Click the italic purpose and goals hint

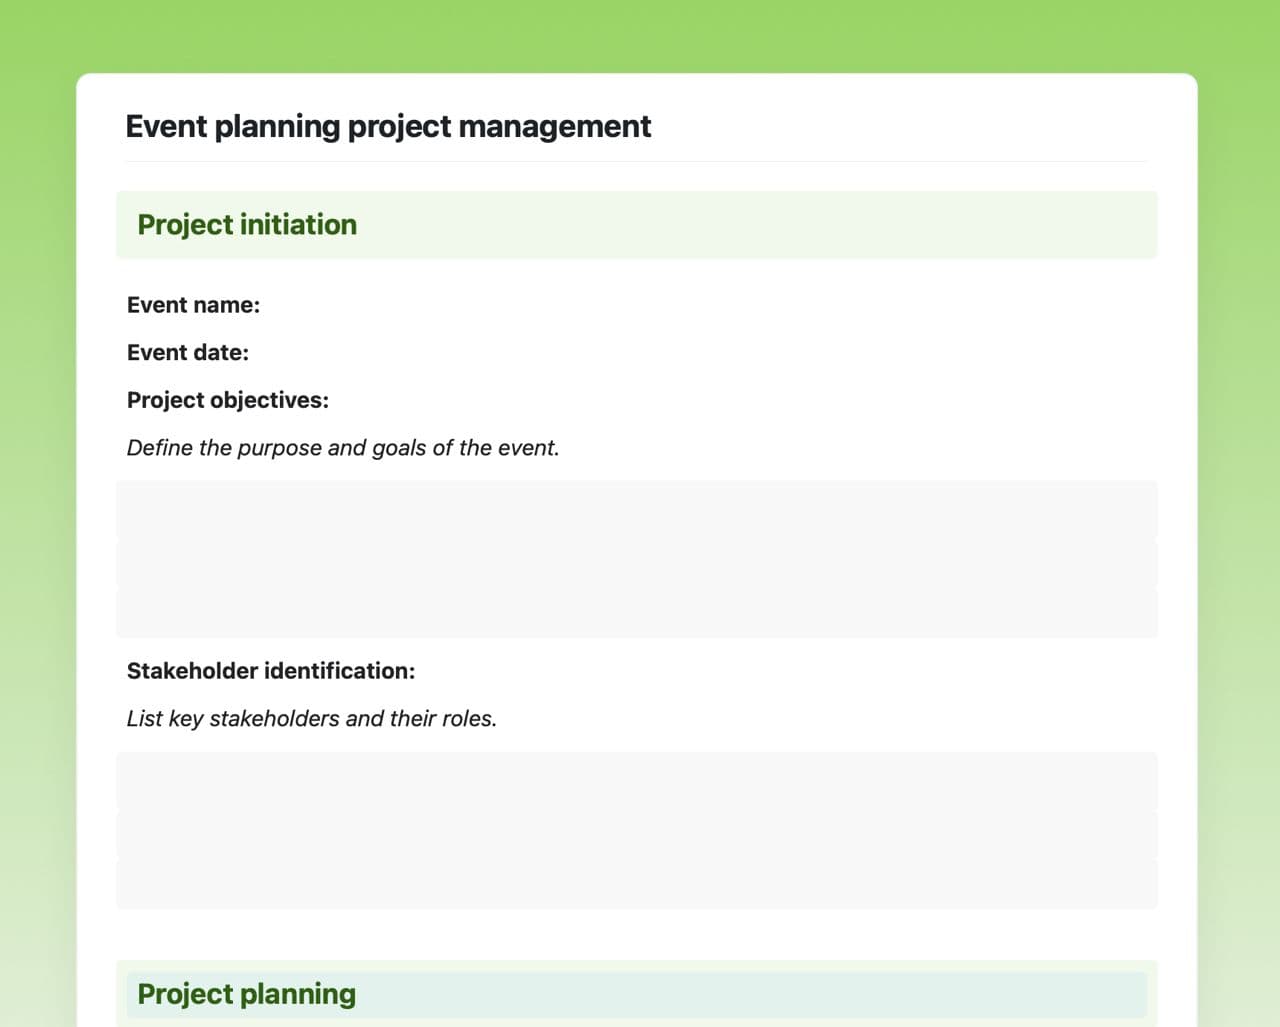(343, 448)
